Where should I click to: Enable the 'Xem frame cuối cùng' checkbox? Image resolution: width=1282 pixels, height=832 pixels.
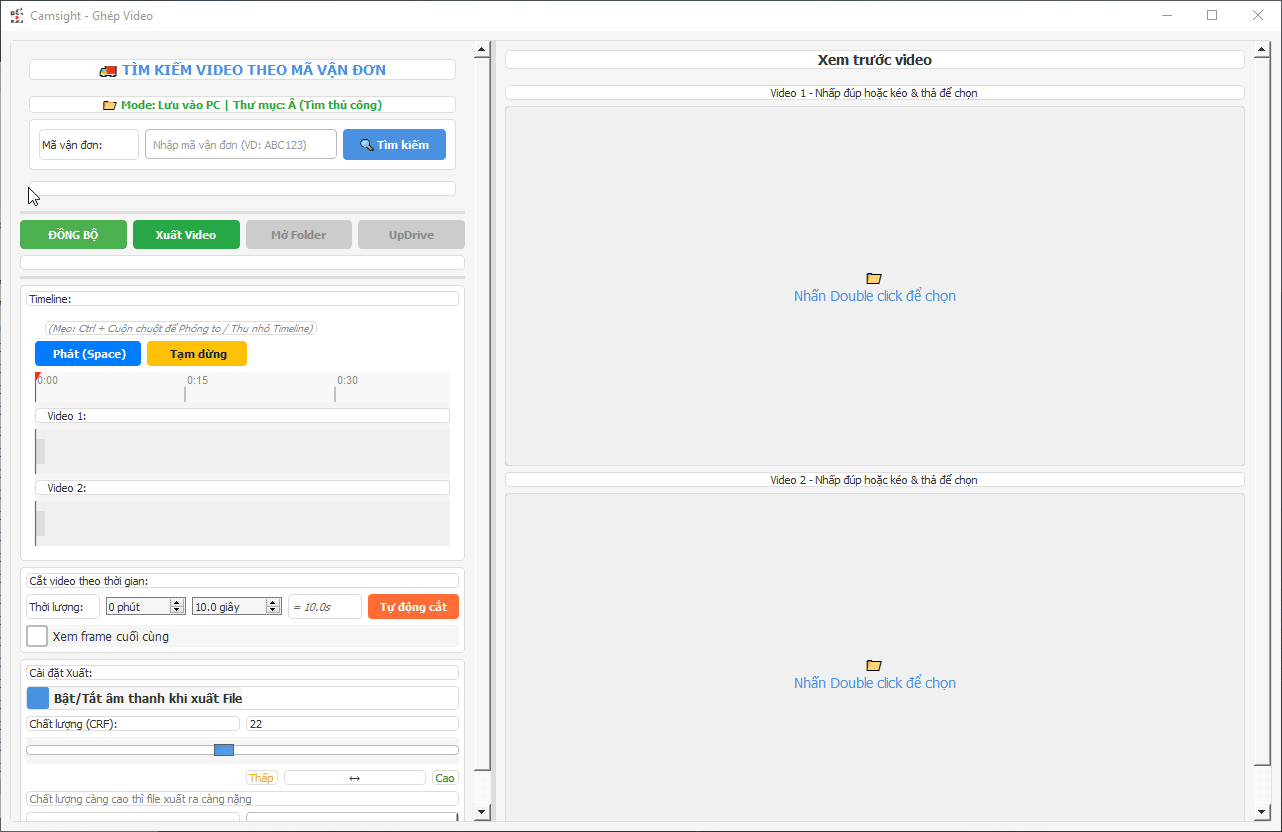(37, 636)
